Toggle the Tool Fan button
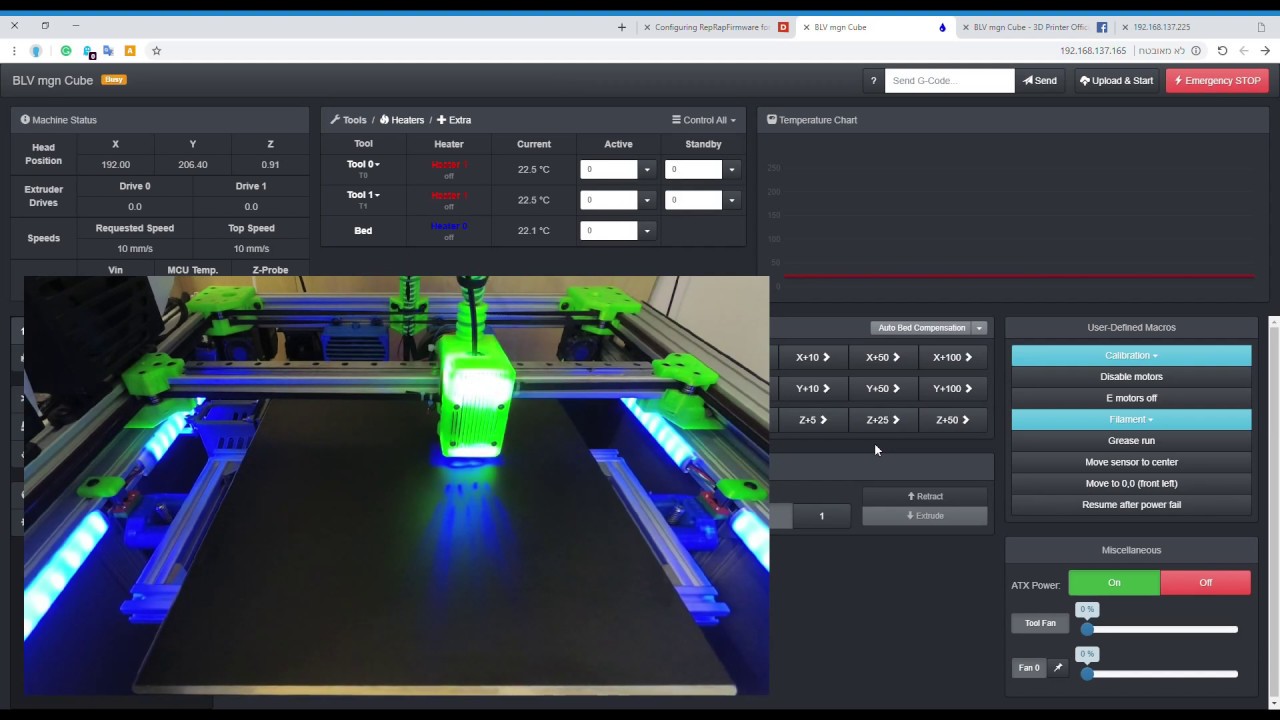Viewport: 1280px width, 720px height. point(1040,623)
